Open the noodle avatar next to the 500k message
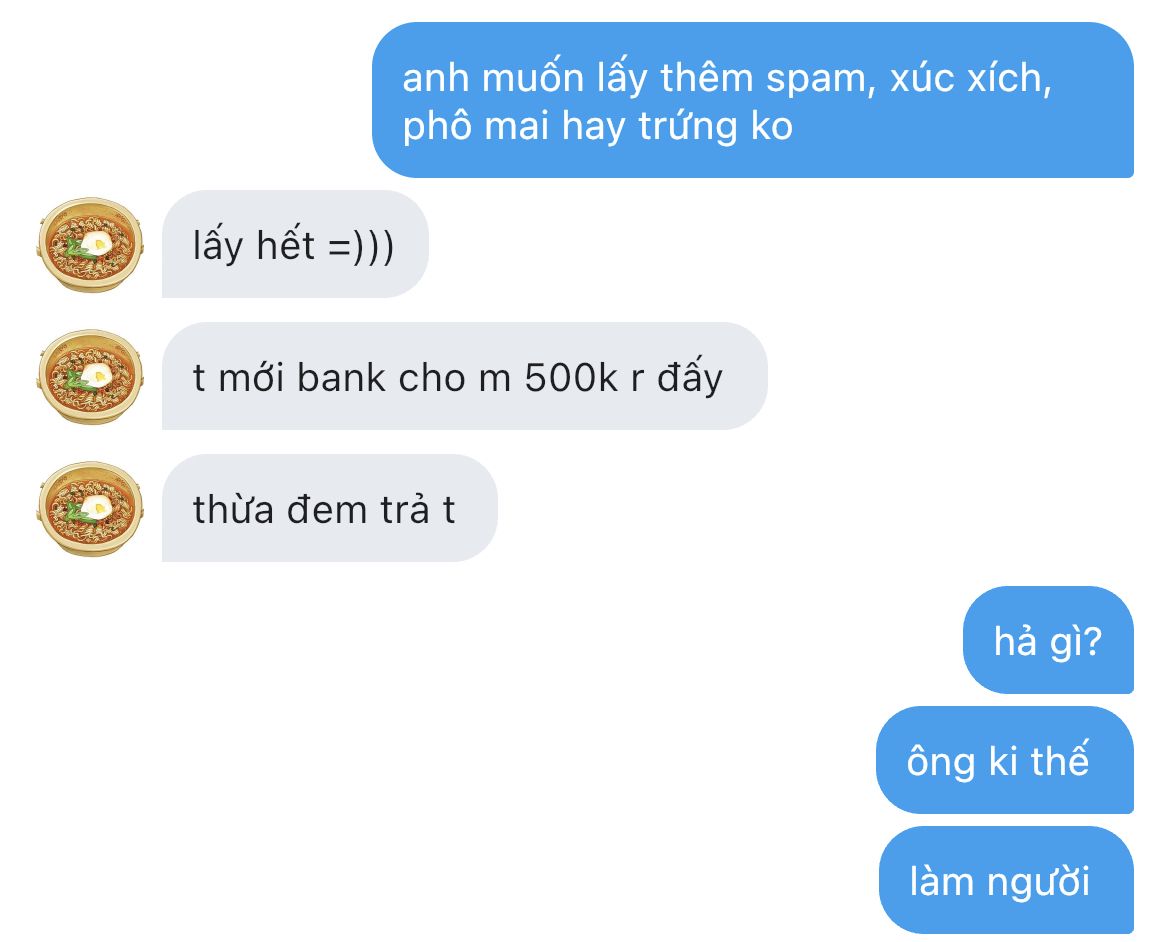The image size is (1170, 942). pos(90,377)
